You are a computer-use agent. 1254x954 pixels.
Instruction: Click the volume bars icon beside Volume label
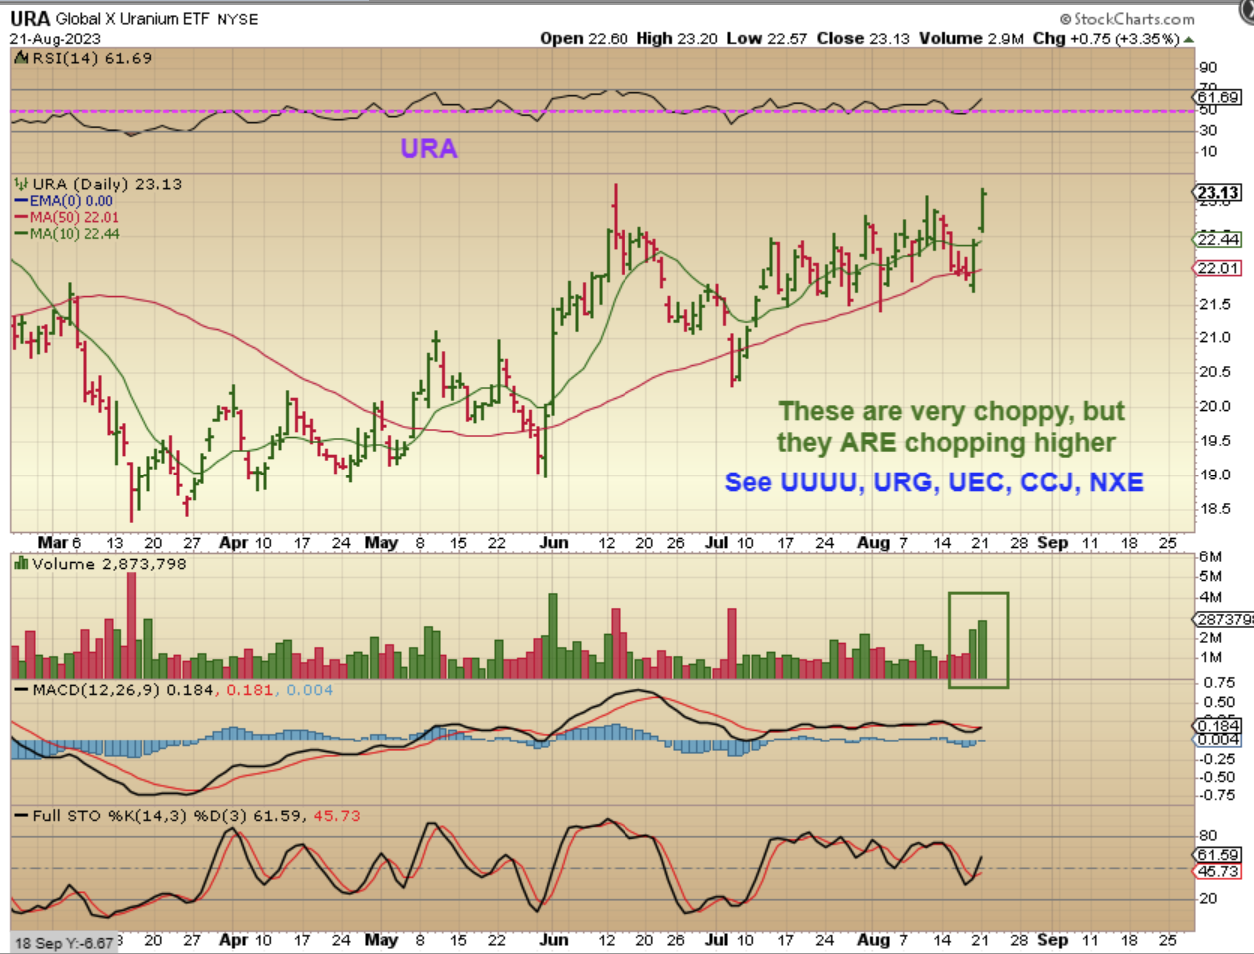pyautogui.click(x=21, y=564)
